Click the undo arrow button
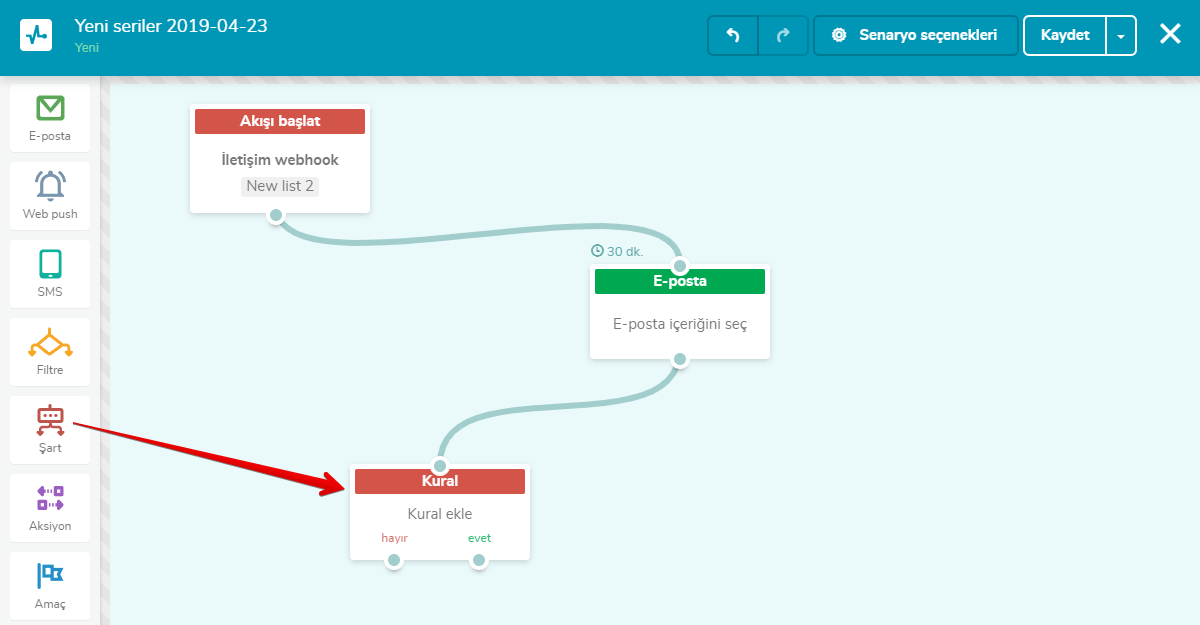The width and height of the screenshot is (1200, 625). coord(732,35)
